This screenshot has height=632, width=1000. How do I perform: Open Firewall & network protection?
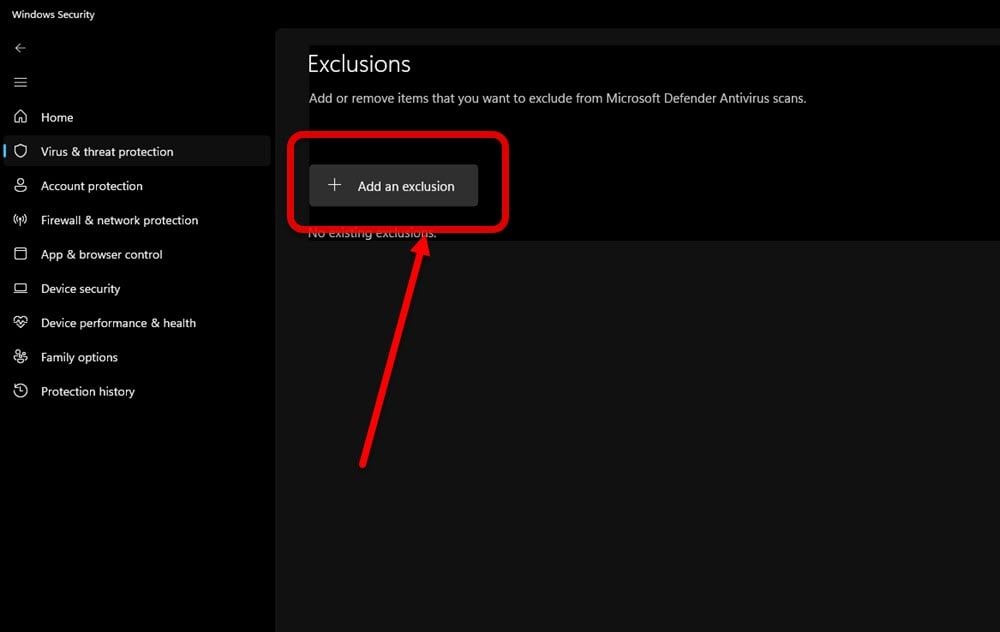click(137, 220)
